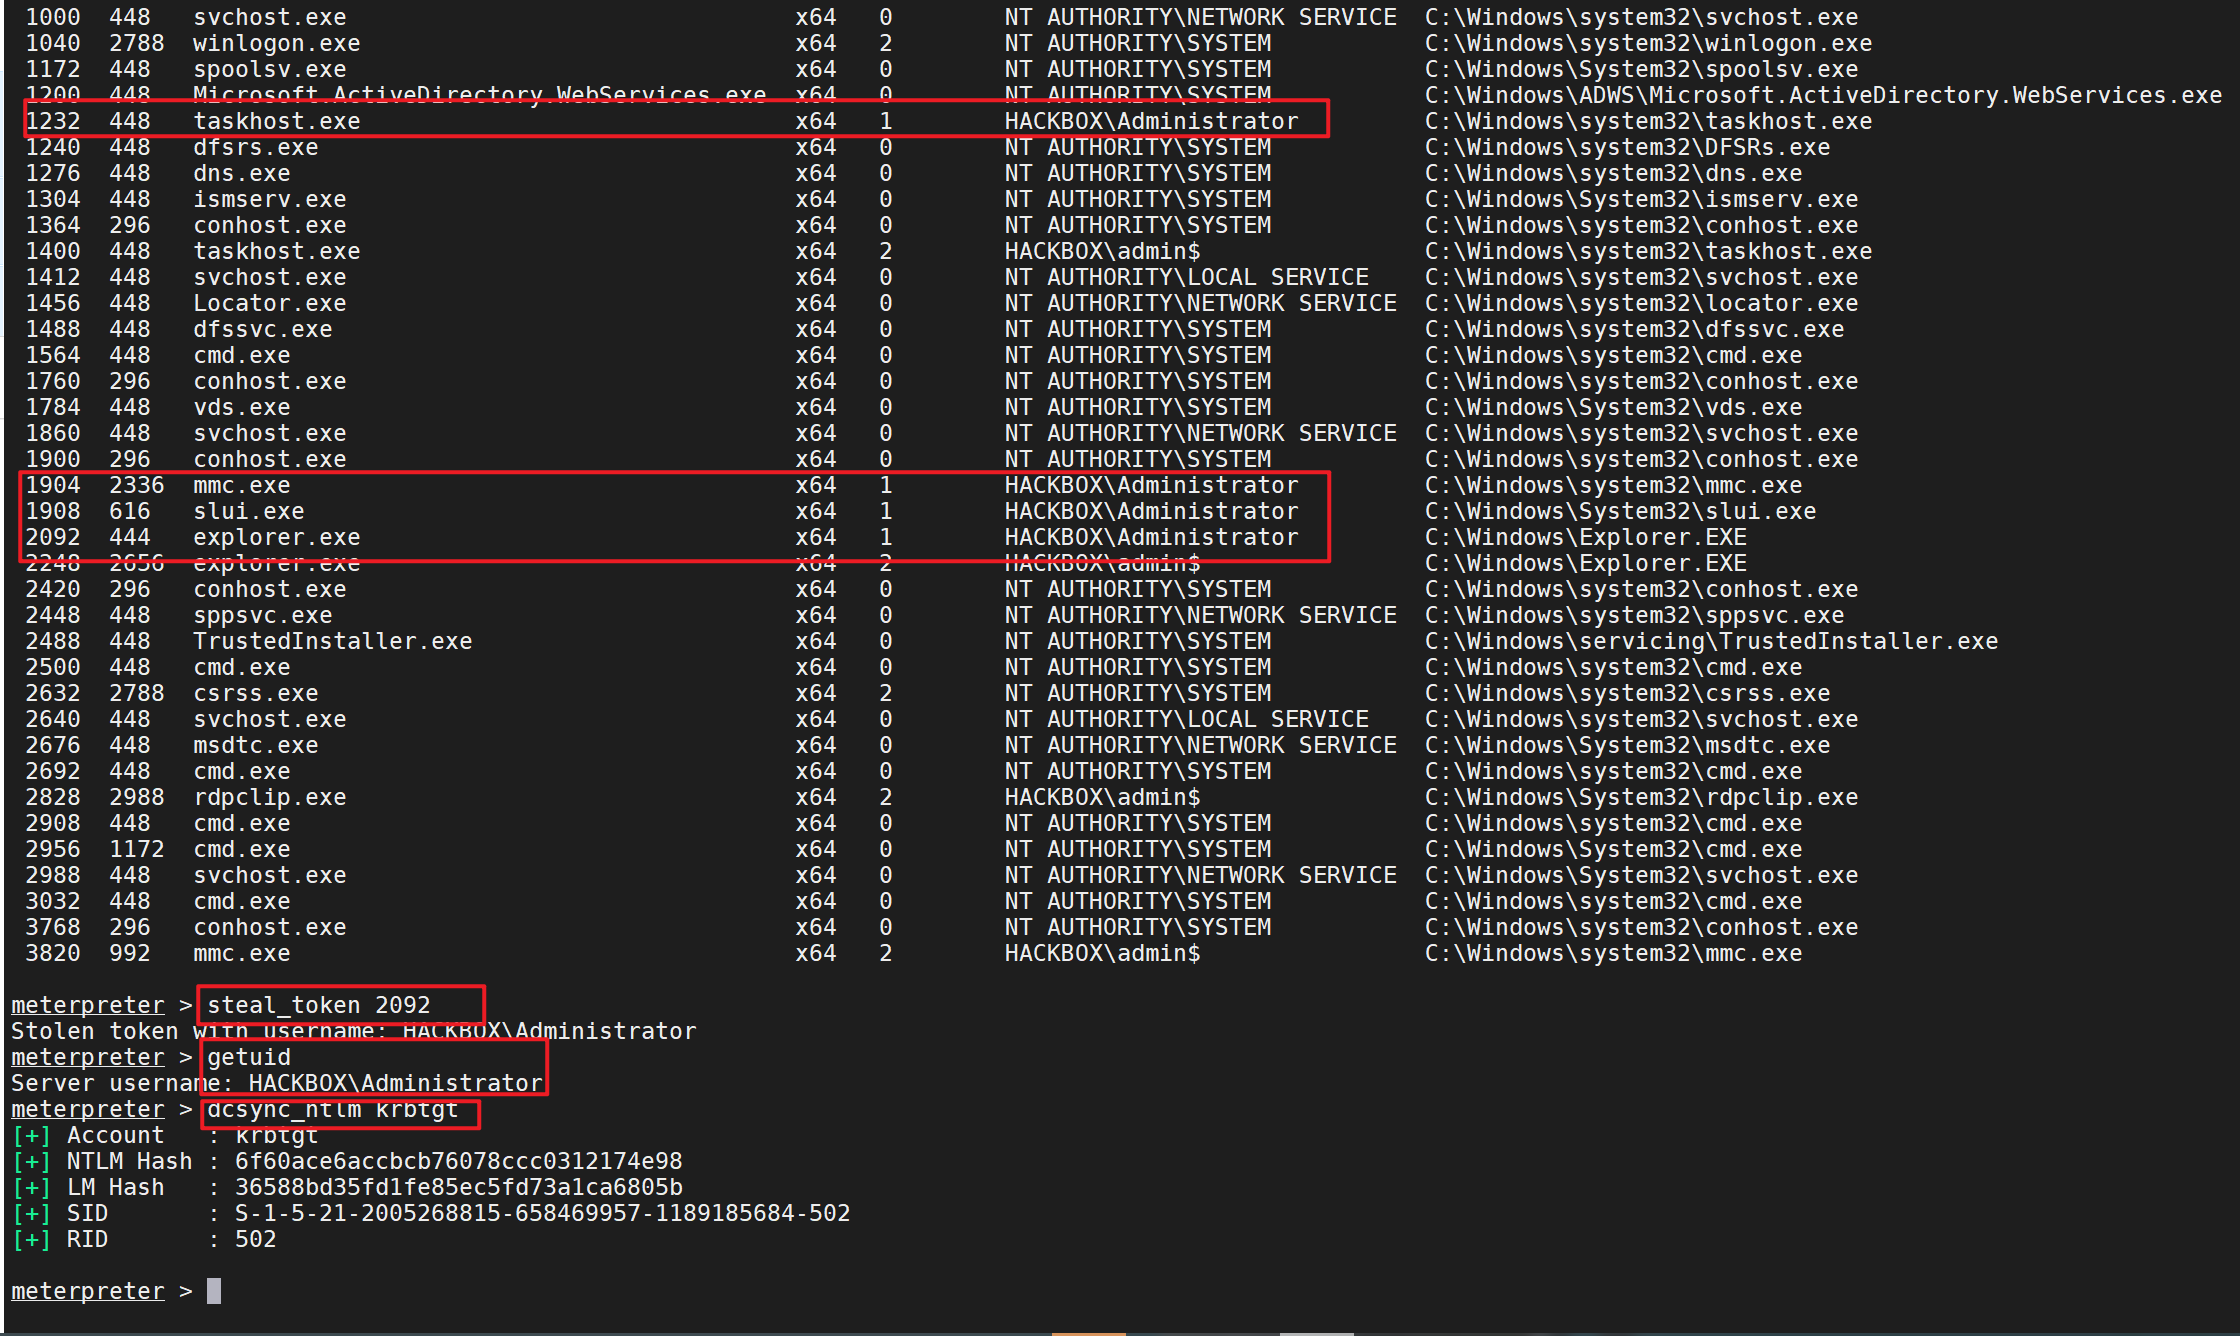
Task: Click the explorer.exe entry with PID 2092
Action: (x=276, y=537)
